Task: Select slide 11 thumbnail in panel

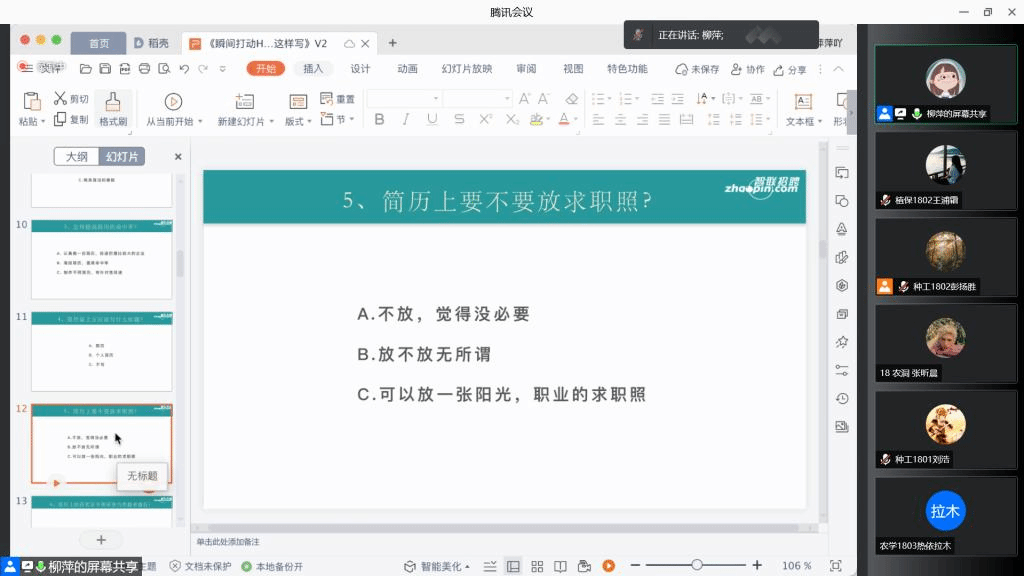Action: [x=101, y=351]
